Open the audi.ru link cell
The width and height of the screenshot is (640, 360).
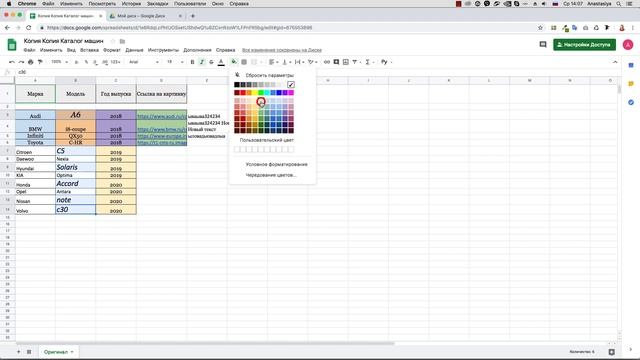tap(162, 116)
